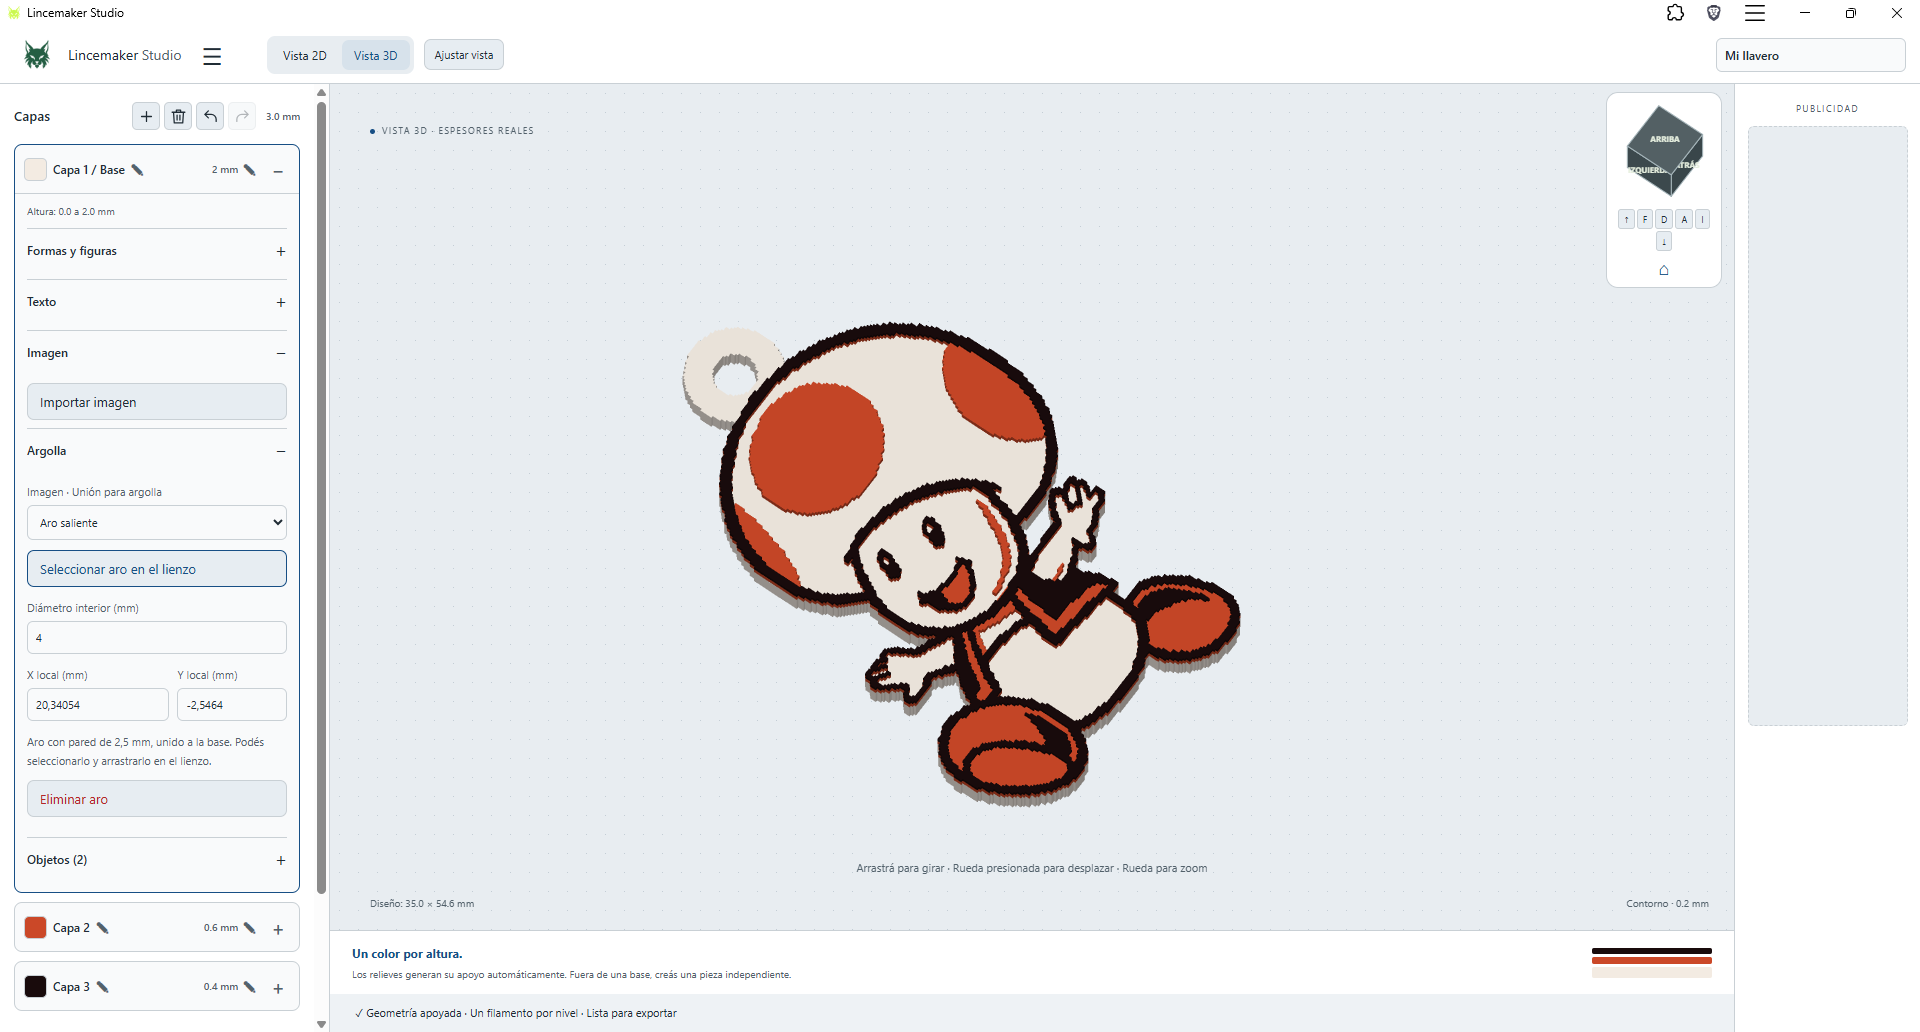Viewport: 1920px width, 1032px height.
Task: Set top view with the up arrow button
Action: (1626, 219)
